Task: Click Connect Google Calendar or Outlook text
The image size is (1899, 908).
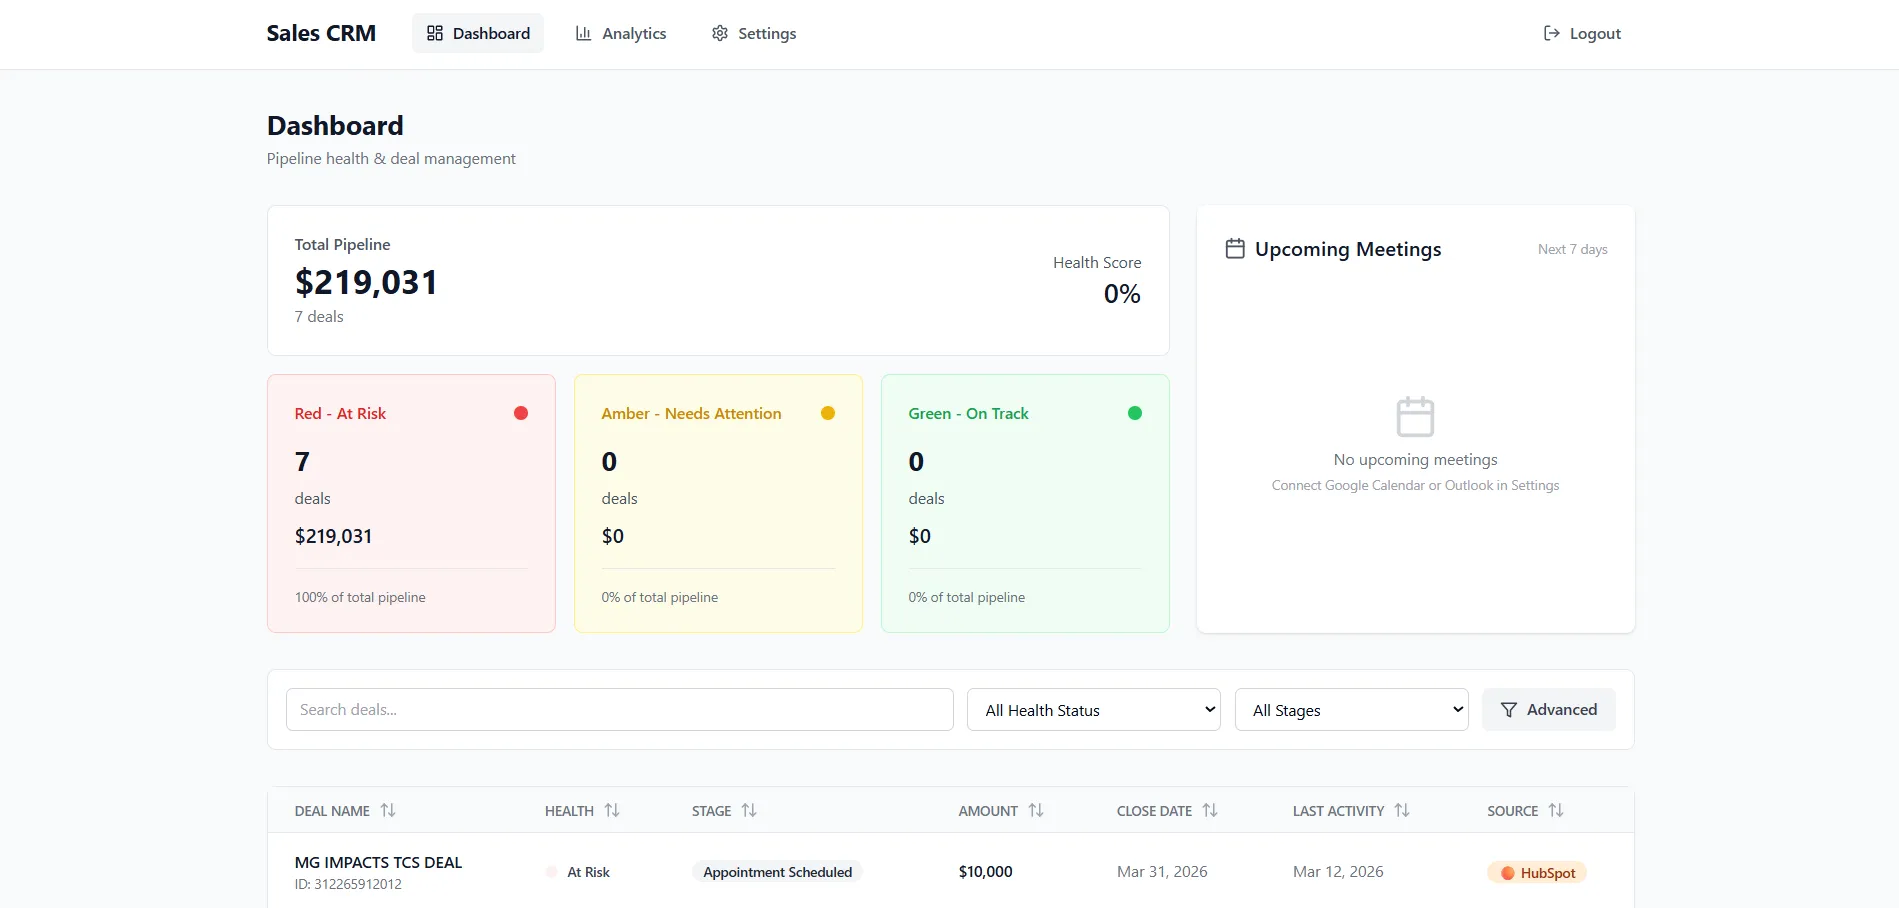Action: [1415, 485]
